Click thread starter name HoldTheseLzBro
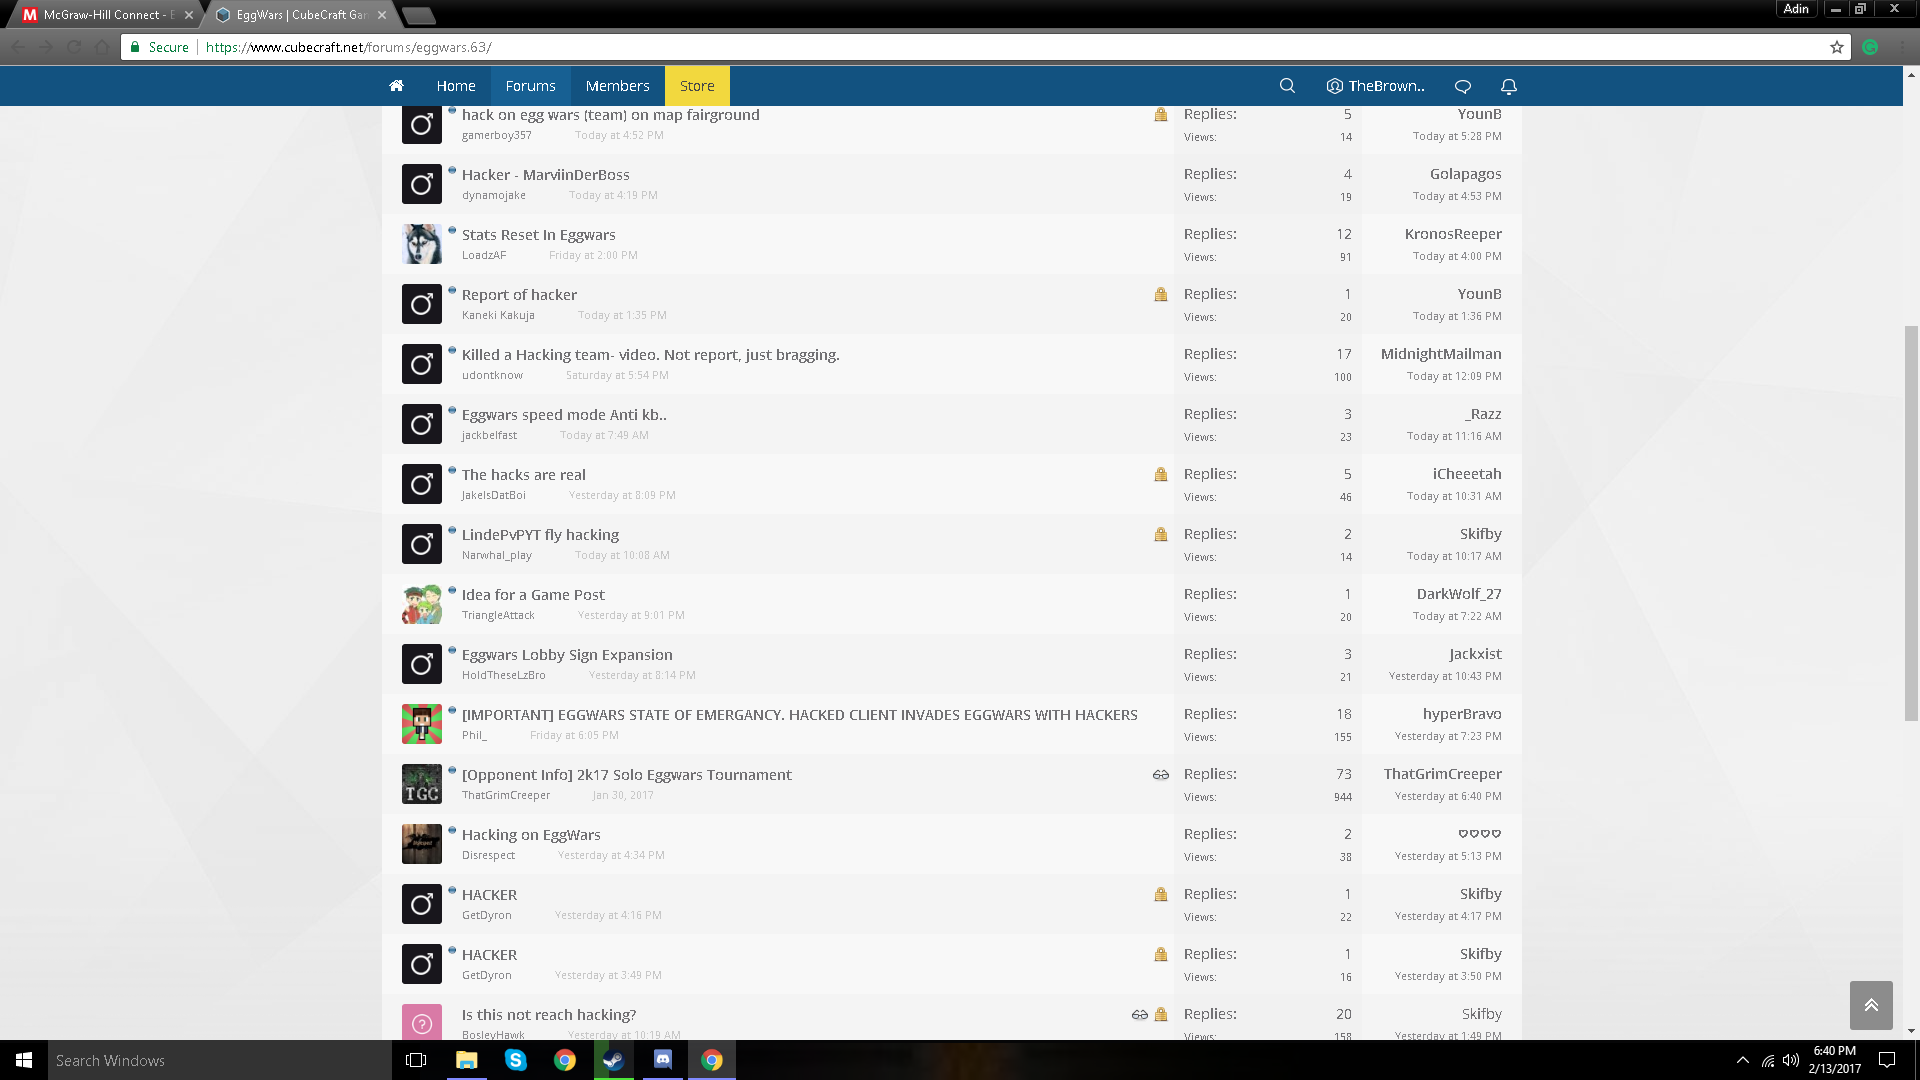Screen dimensions: 1920x1080 pyautogui.click(x=504, y=675)
